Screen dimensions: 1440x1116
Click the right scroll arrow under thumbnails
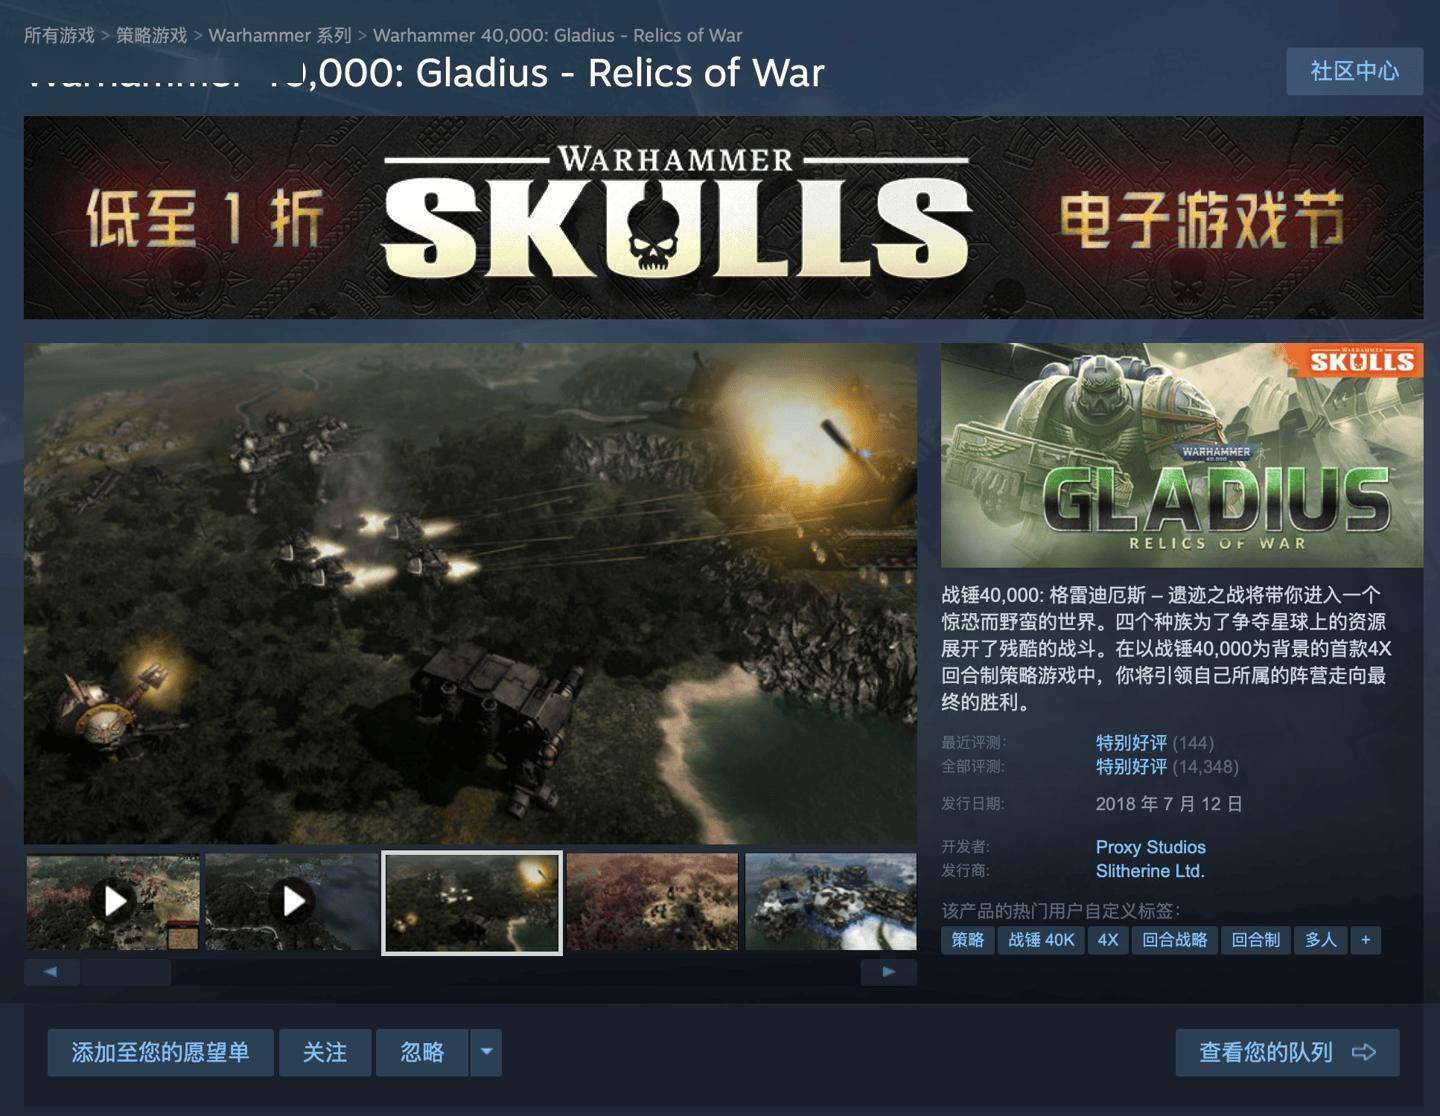(888, 972)
